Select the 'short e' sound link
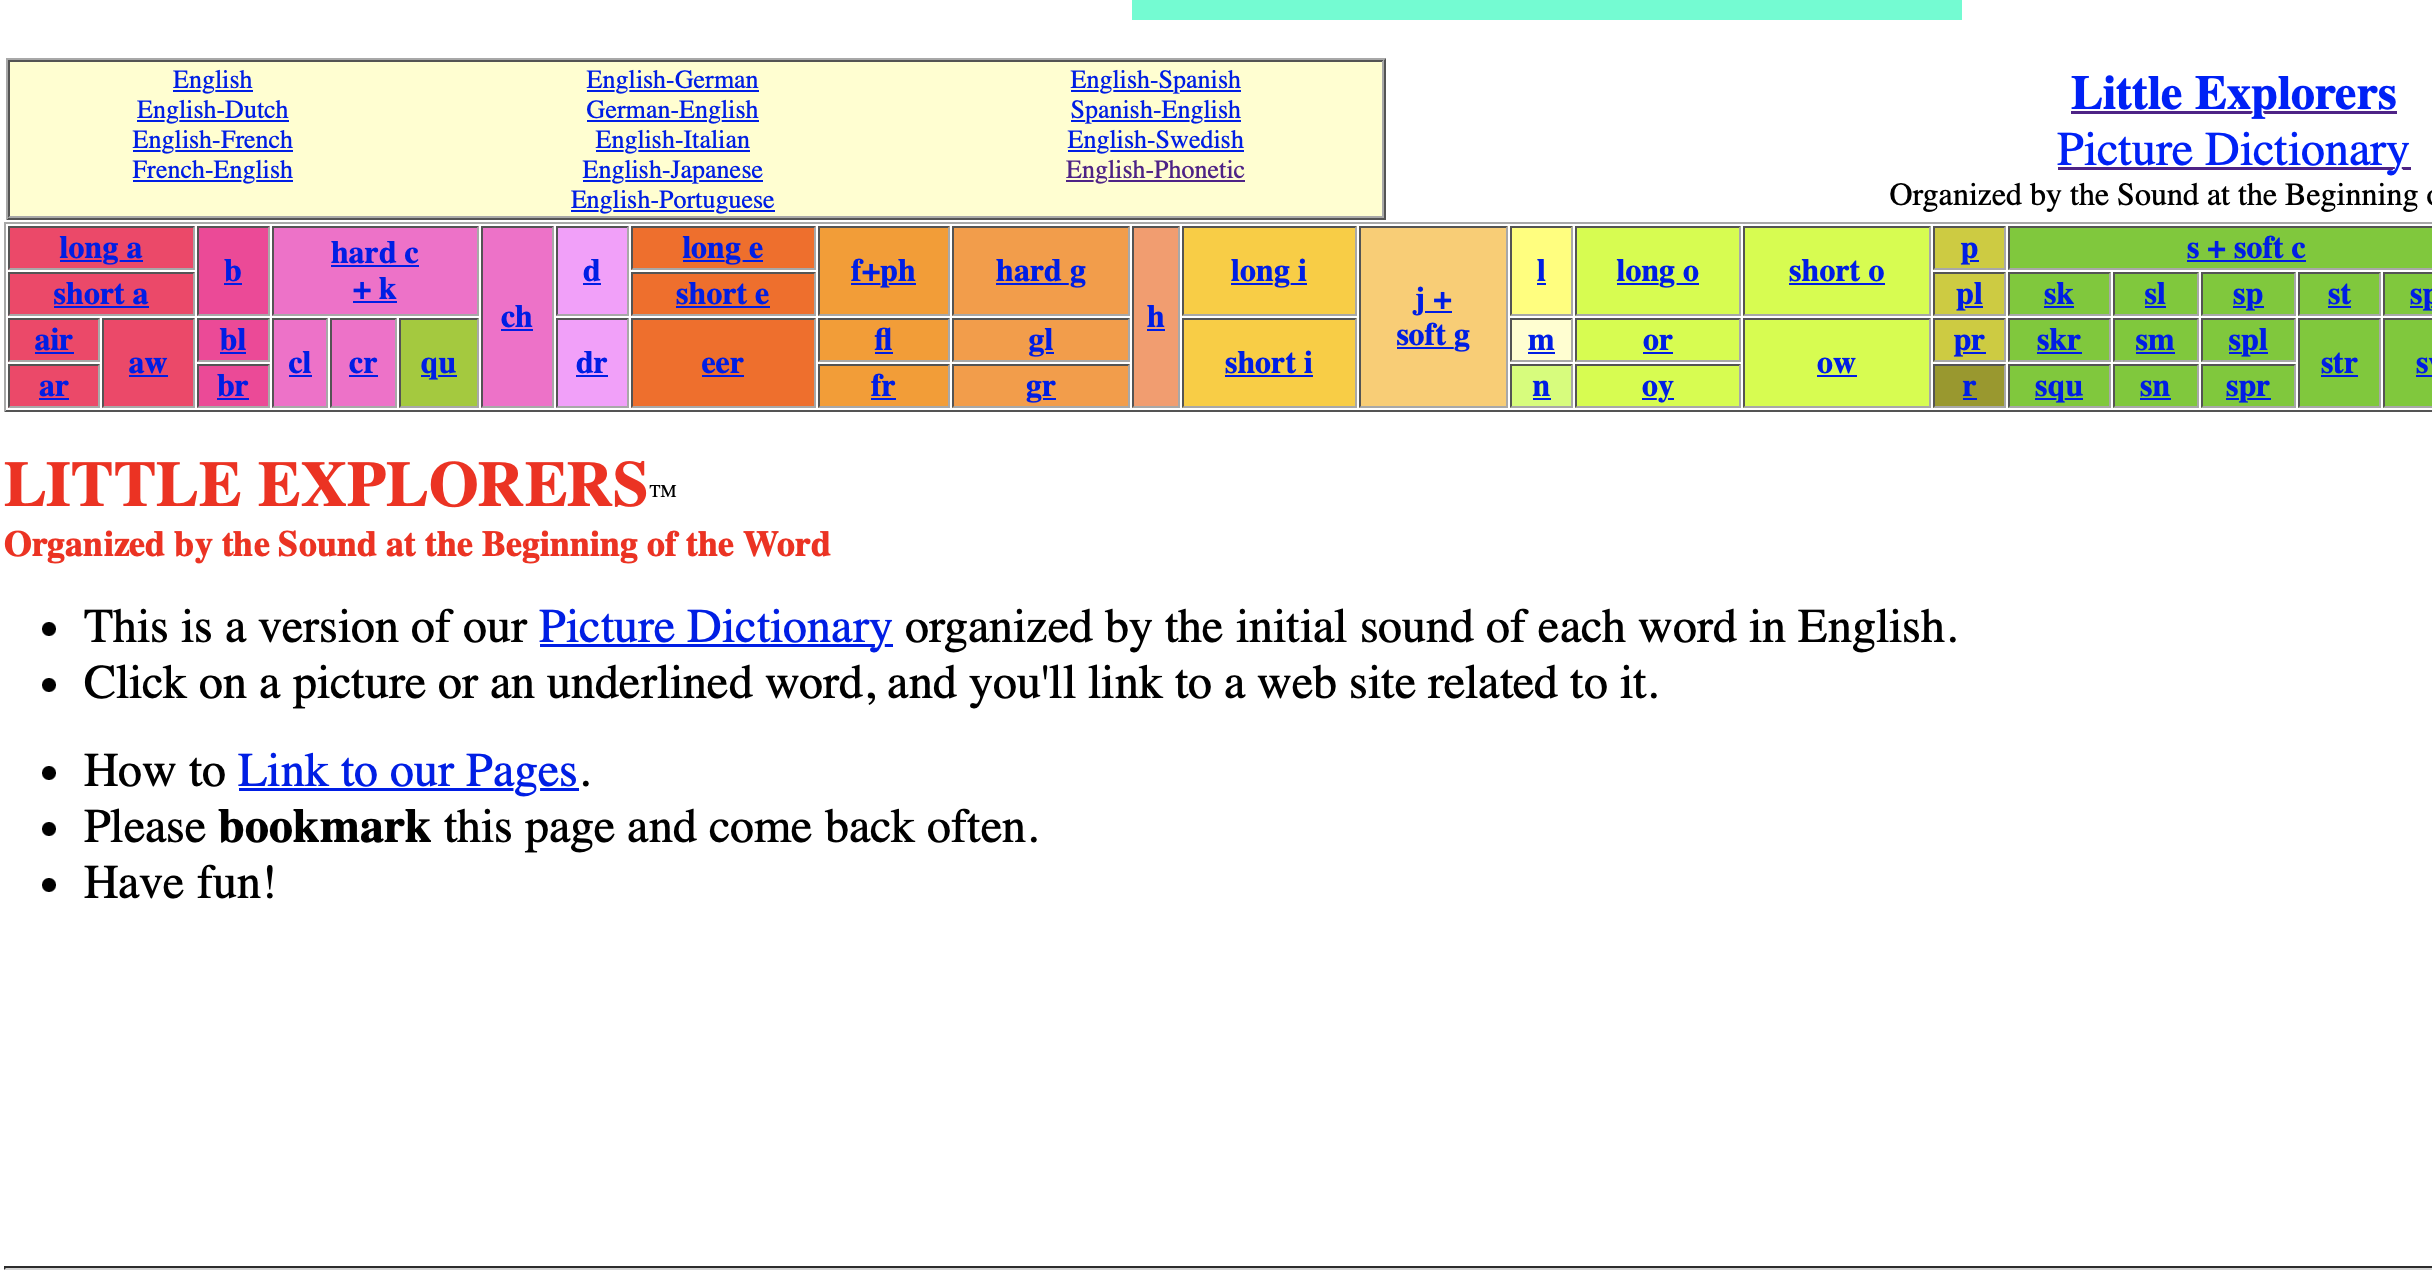2432x1272 pixels. tap(722, 294)
